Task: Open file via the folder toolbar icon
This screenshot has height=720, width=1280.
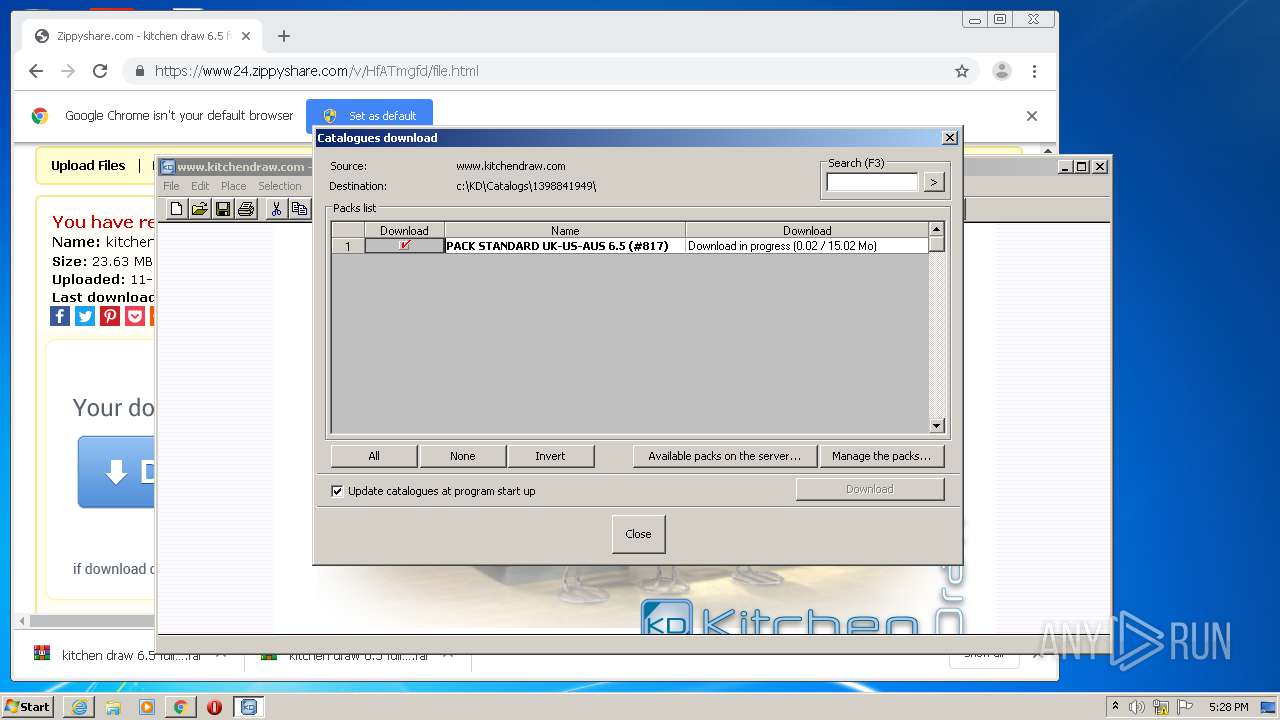Action: coord(200,208)
